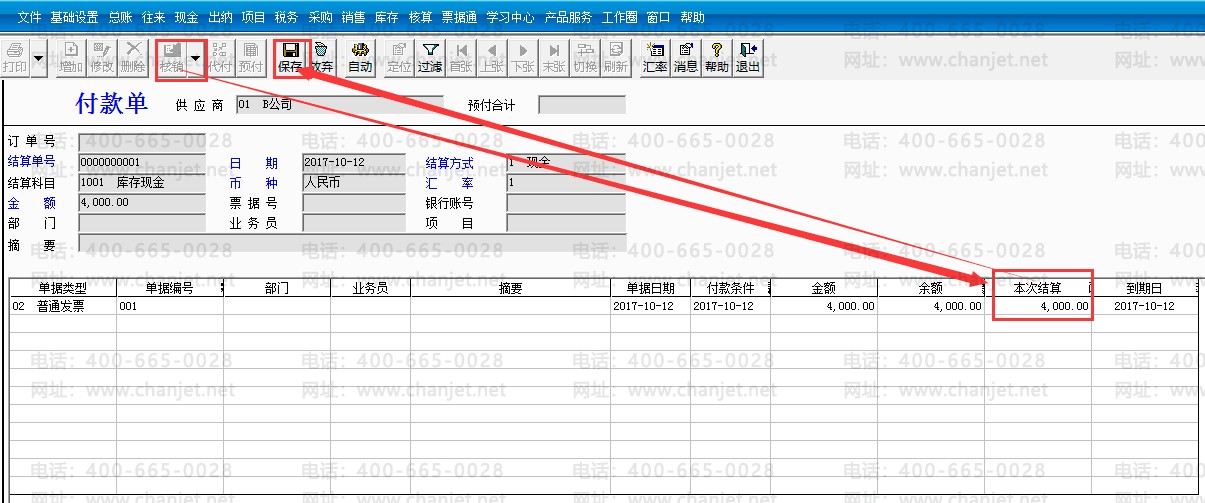Click the 结算单号 field 0000000001
This screenshot has width=1205, height=503.
[142, 162]
